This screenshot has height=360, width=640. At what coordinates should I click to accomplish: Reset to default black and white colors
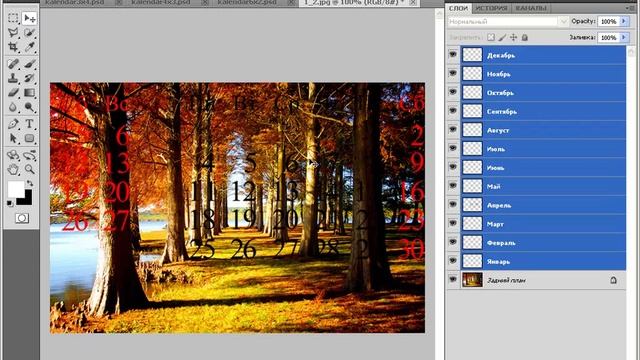point(10,203)
